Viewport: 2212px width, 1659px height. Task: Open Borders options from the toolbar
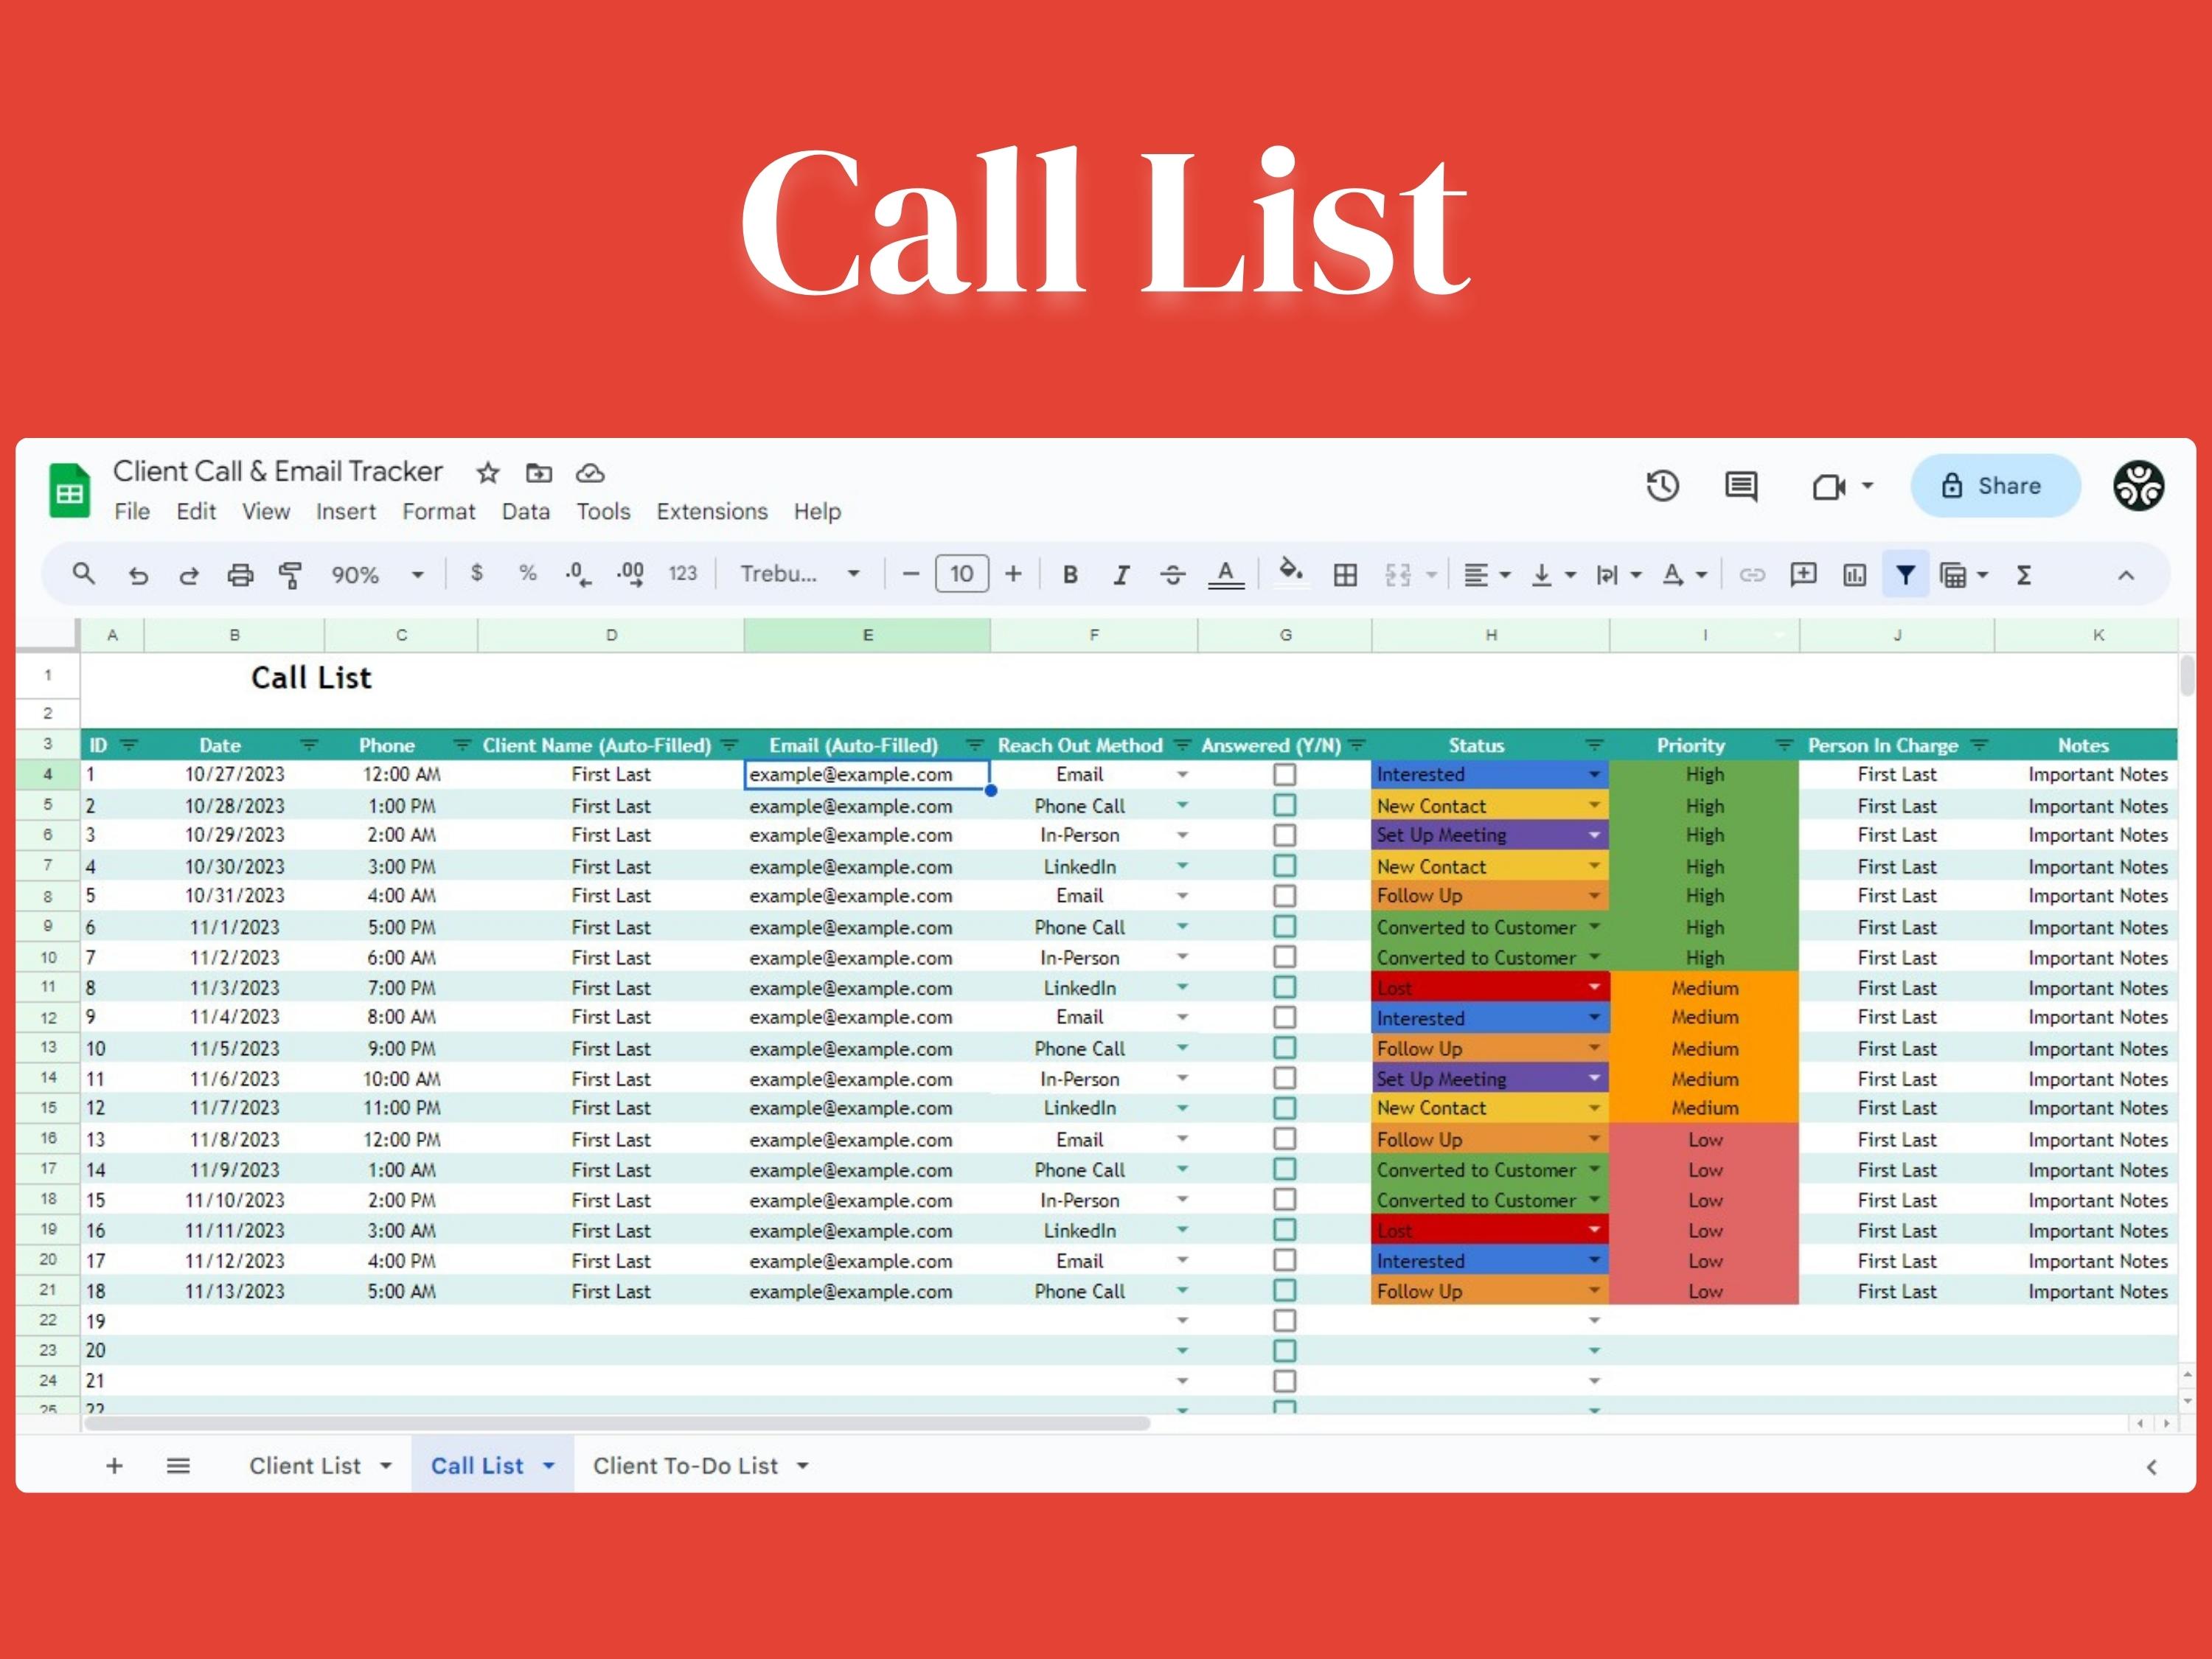[x=1345, y=574]
